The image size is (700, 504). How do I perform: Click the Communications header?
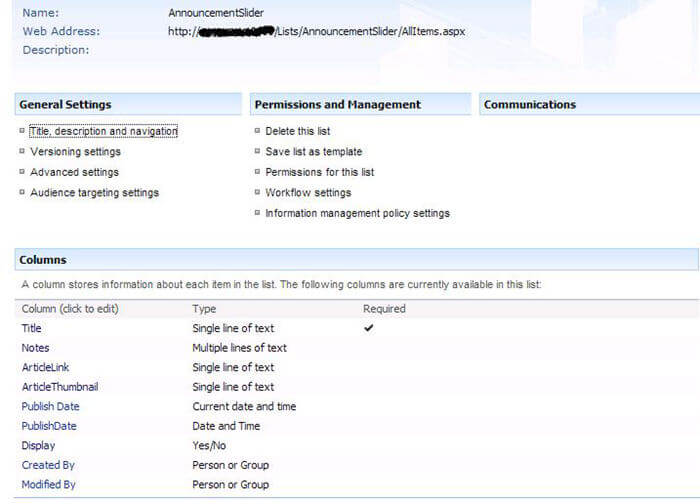click(x=589, y=104)
